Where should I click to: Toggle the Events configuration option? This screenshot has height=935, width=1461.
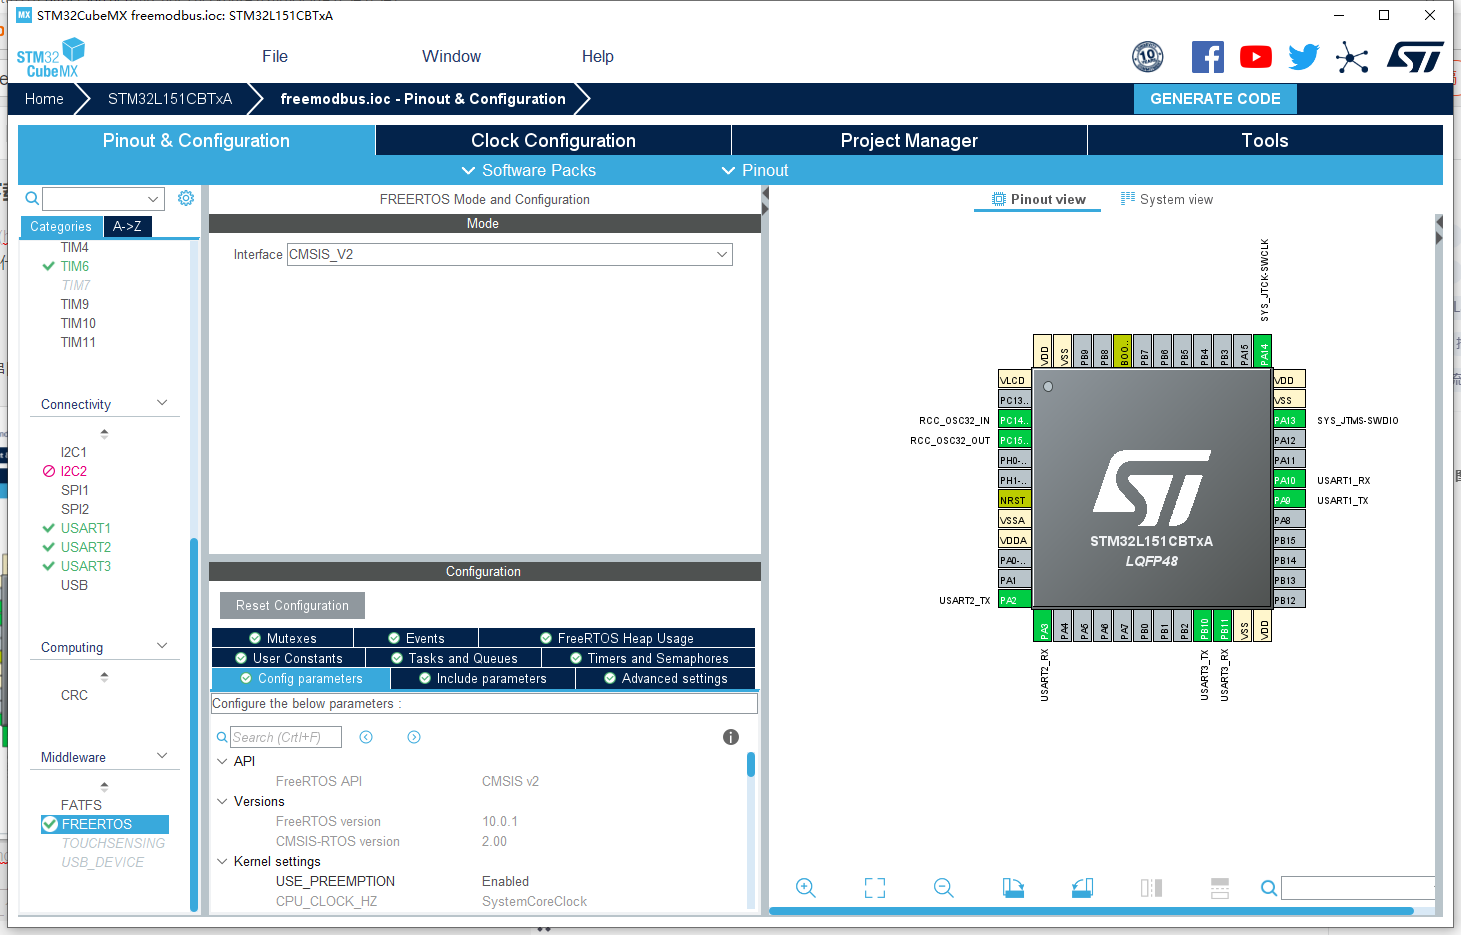[x=416, y=637]
